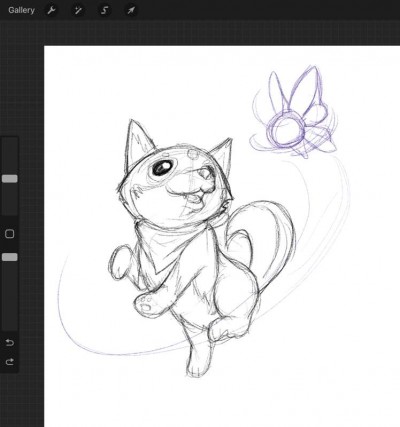Open the Adjustments magic wand menu
The height and width of the screenshot is (427, 400).
point(78,10)
